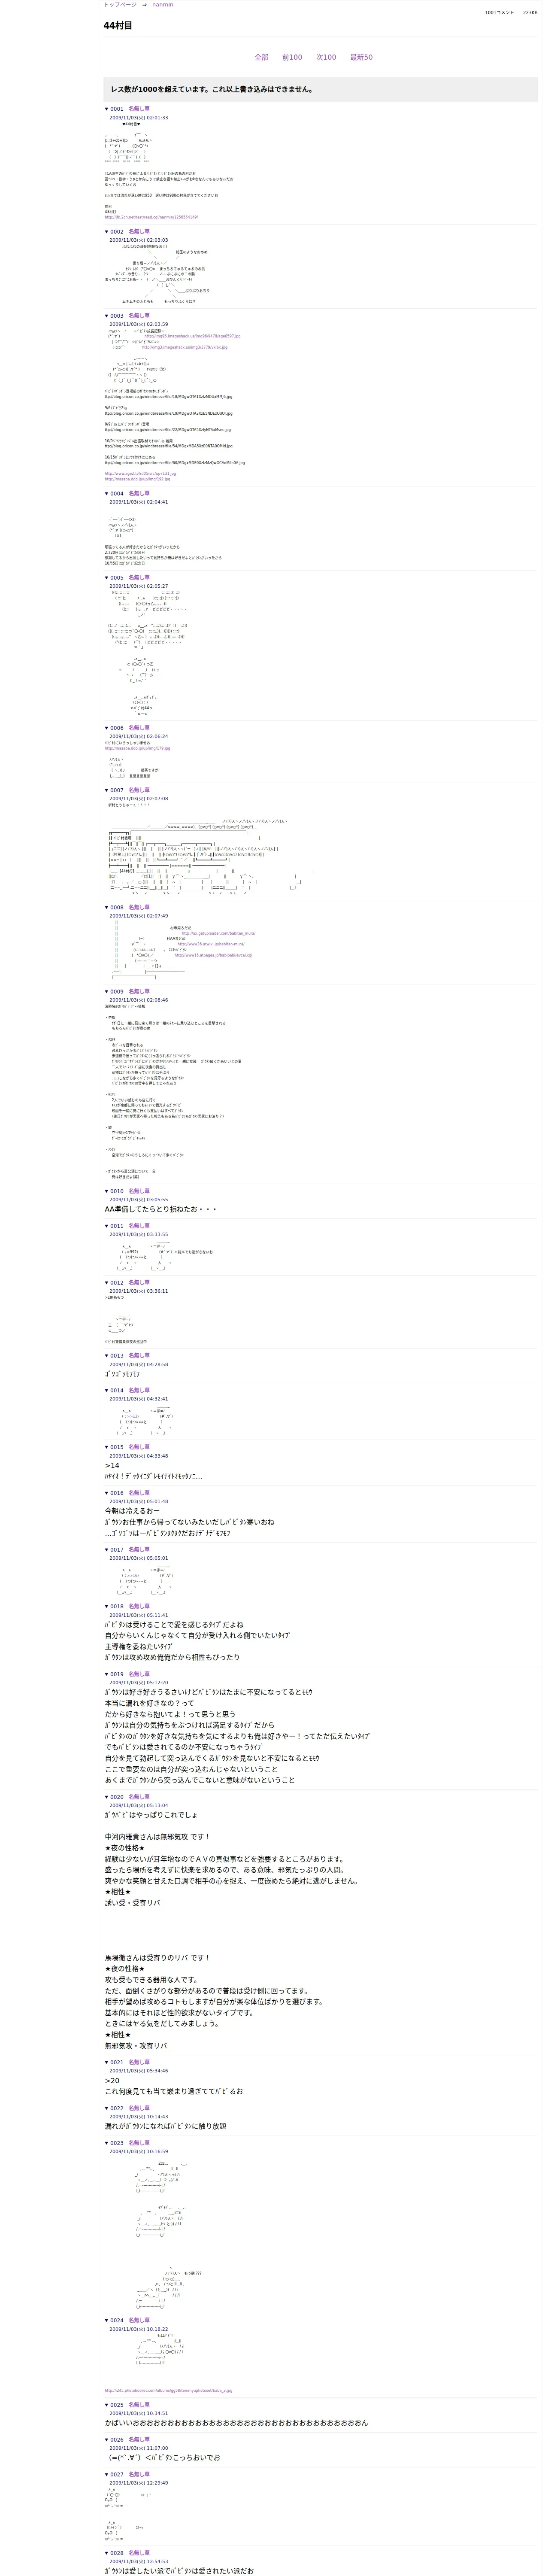
Task: Go to previous 100 posts (前100)
Action: click(292, 57)
